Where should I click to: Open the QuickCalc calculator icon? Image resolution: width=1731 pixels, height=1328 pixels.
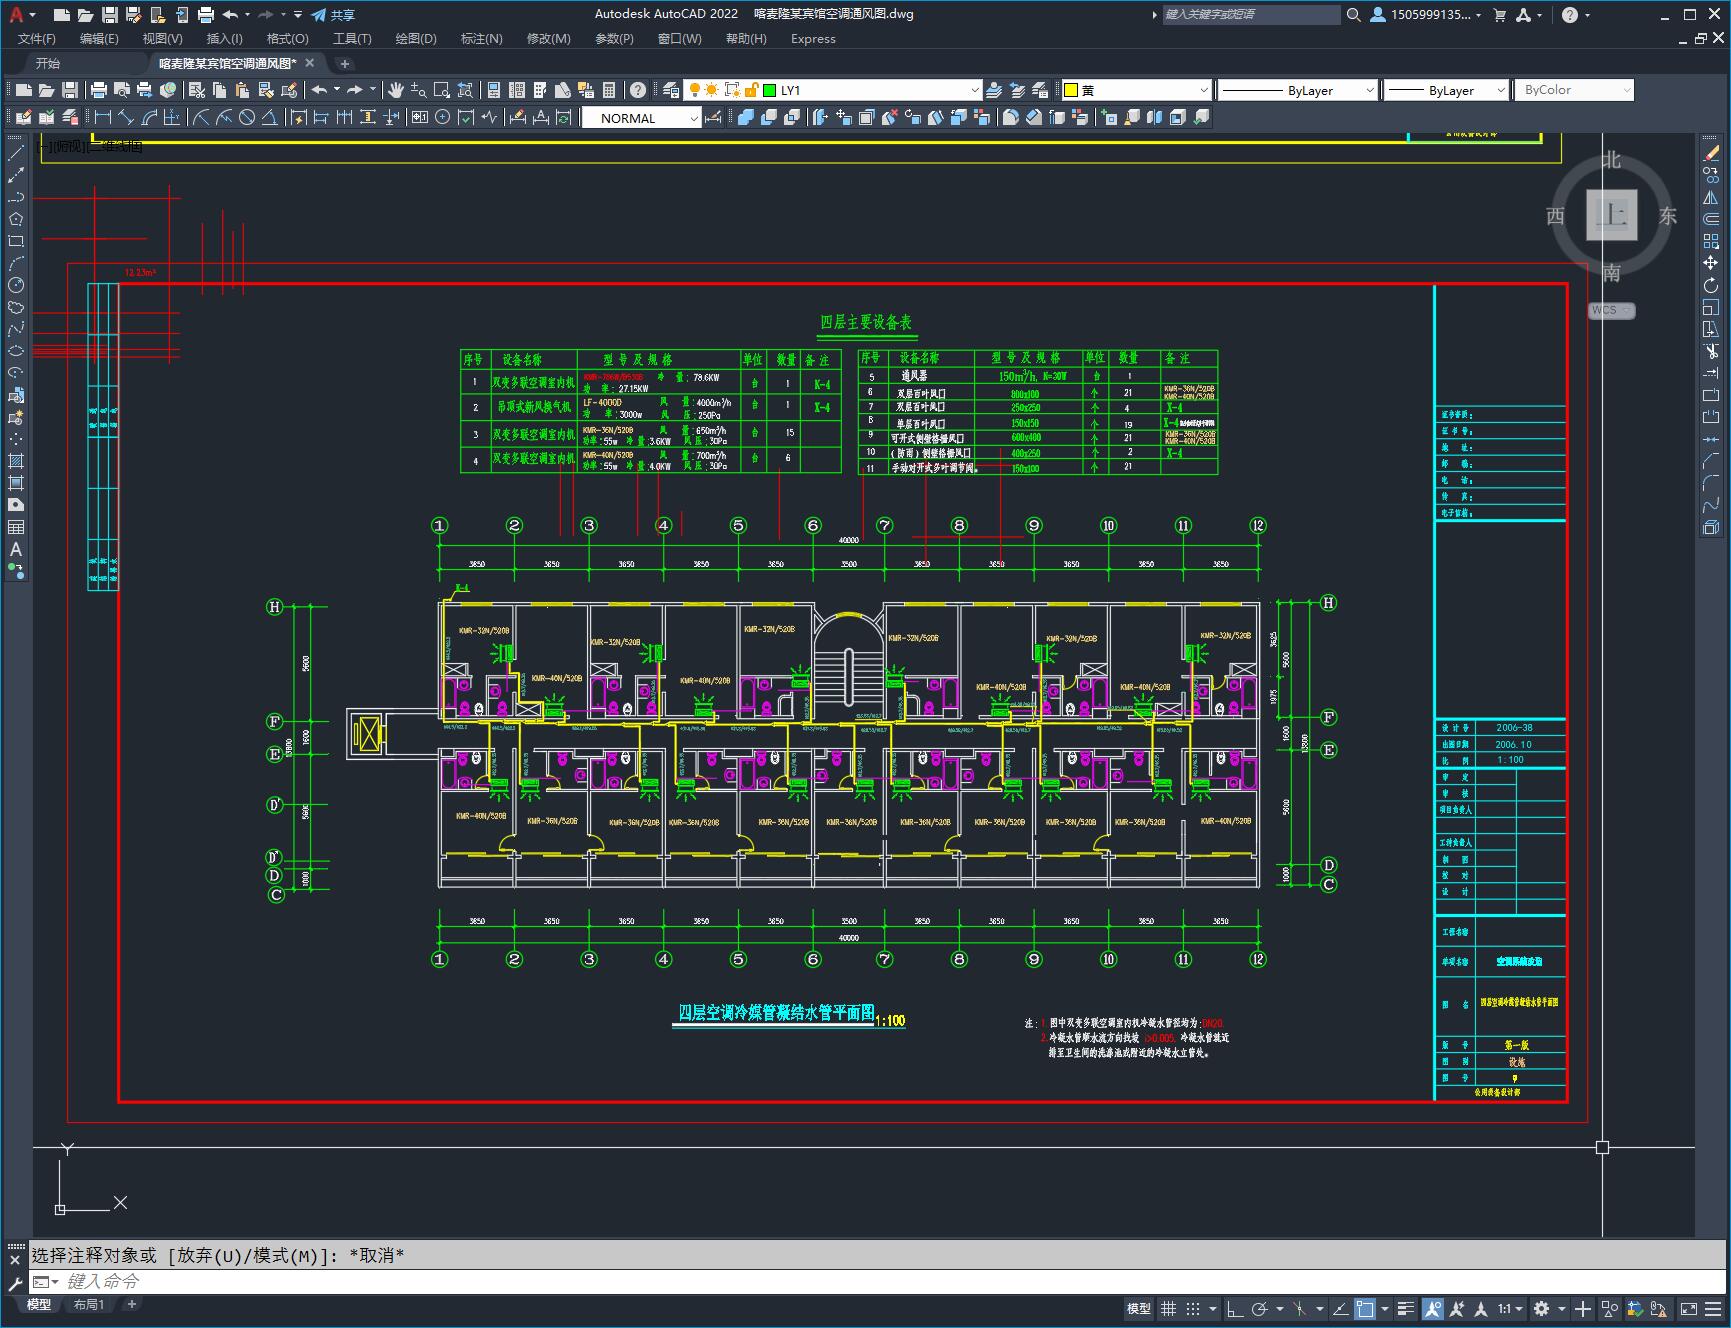click(609, 90)
